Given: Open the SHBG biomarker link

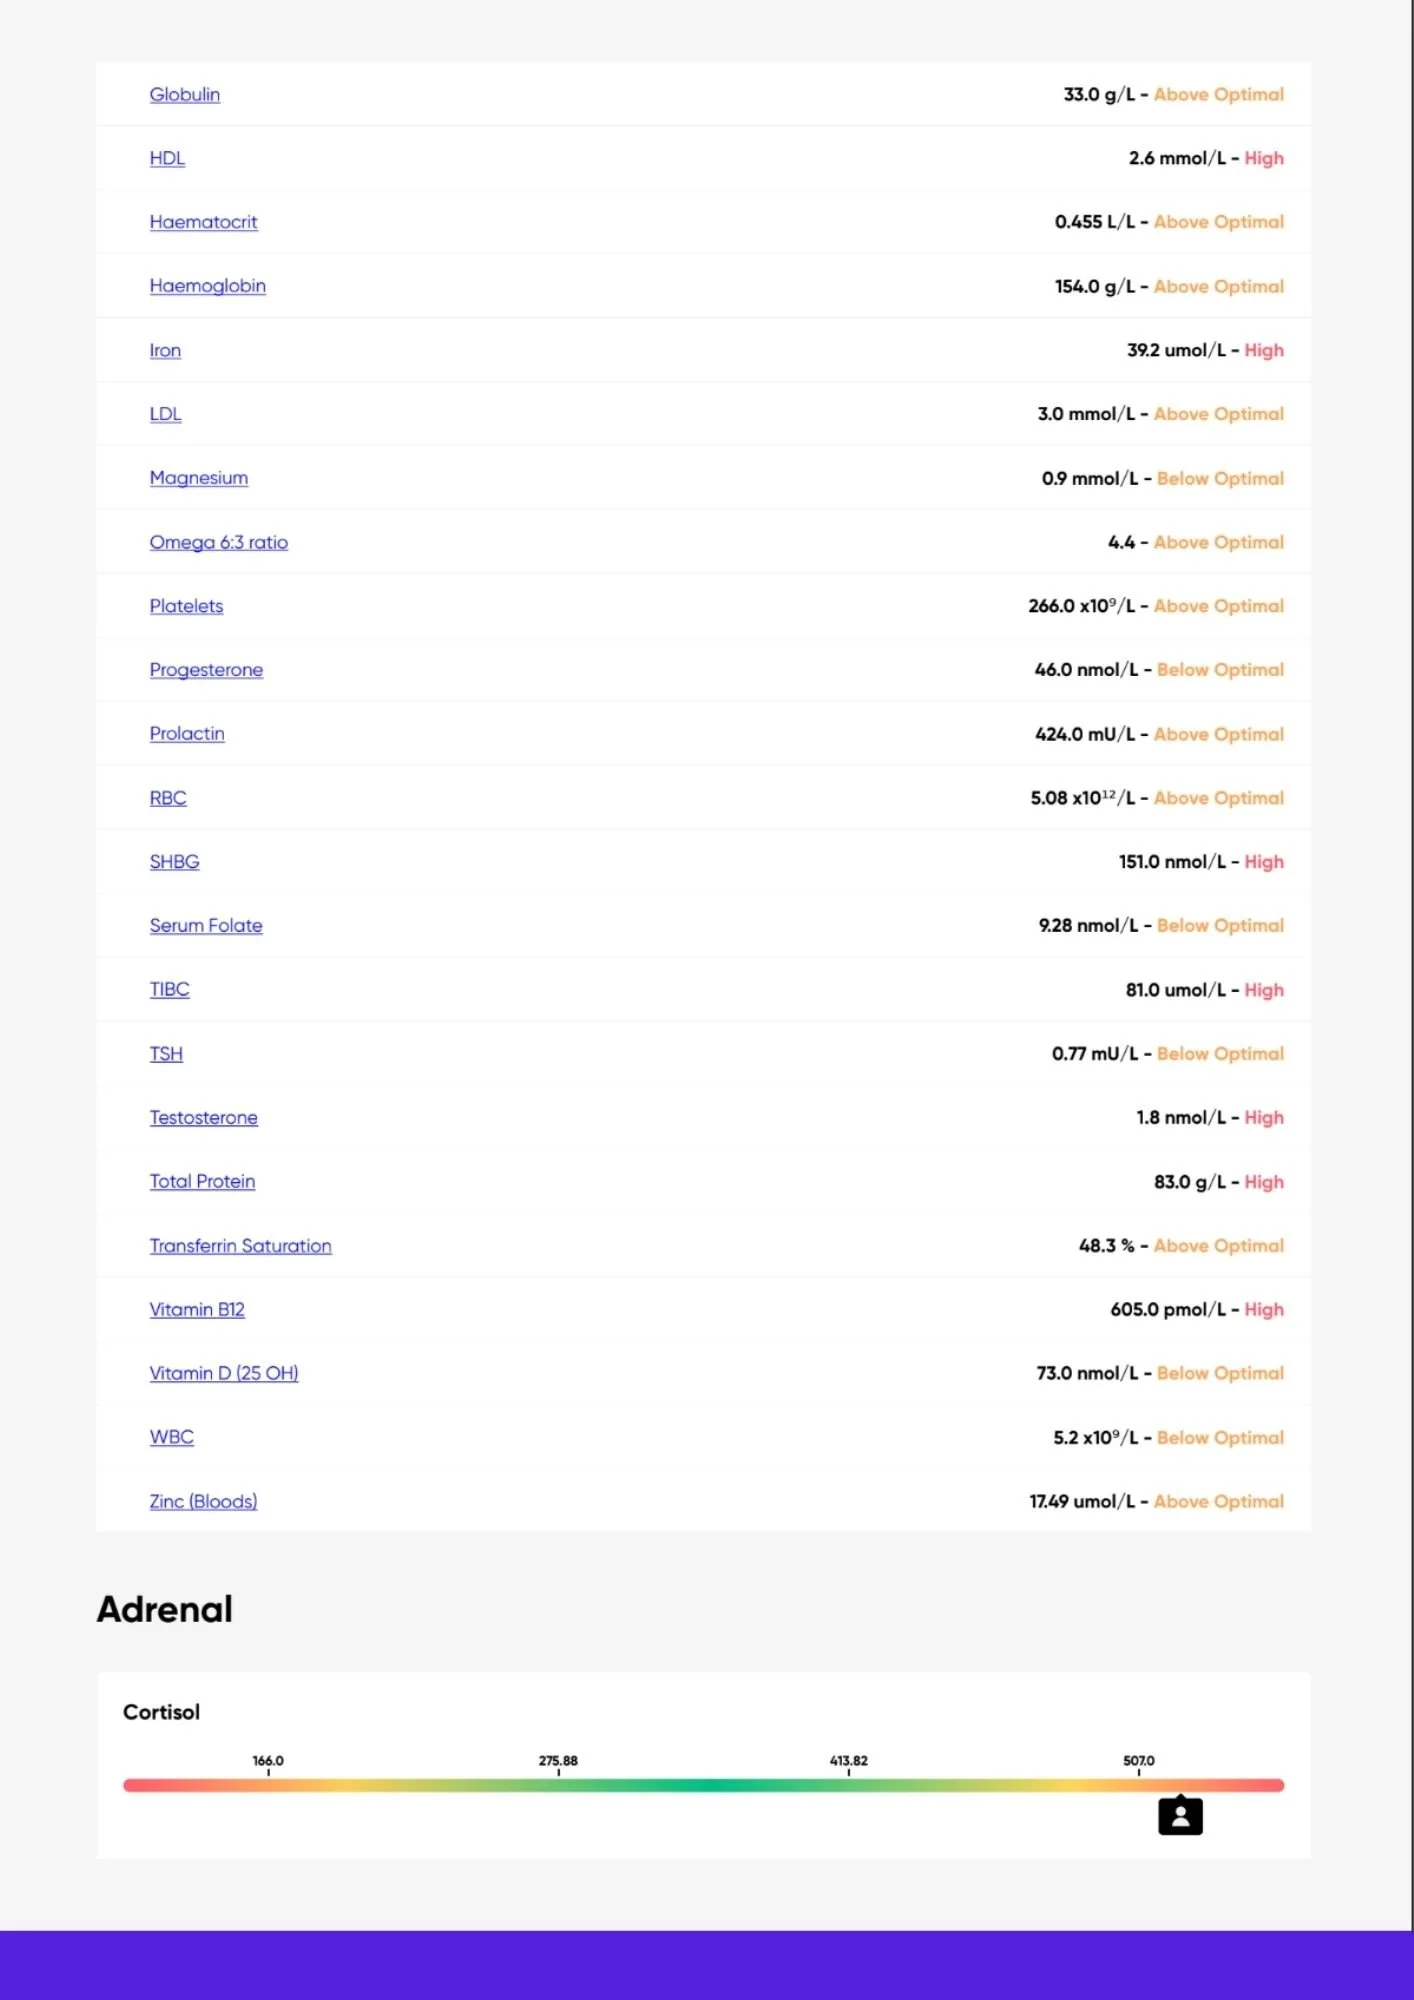Looking at the screenshot, I should (x=174, y=861).
